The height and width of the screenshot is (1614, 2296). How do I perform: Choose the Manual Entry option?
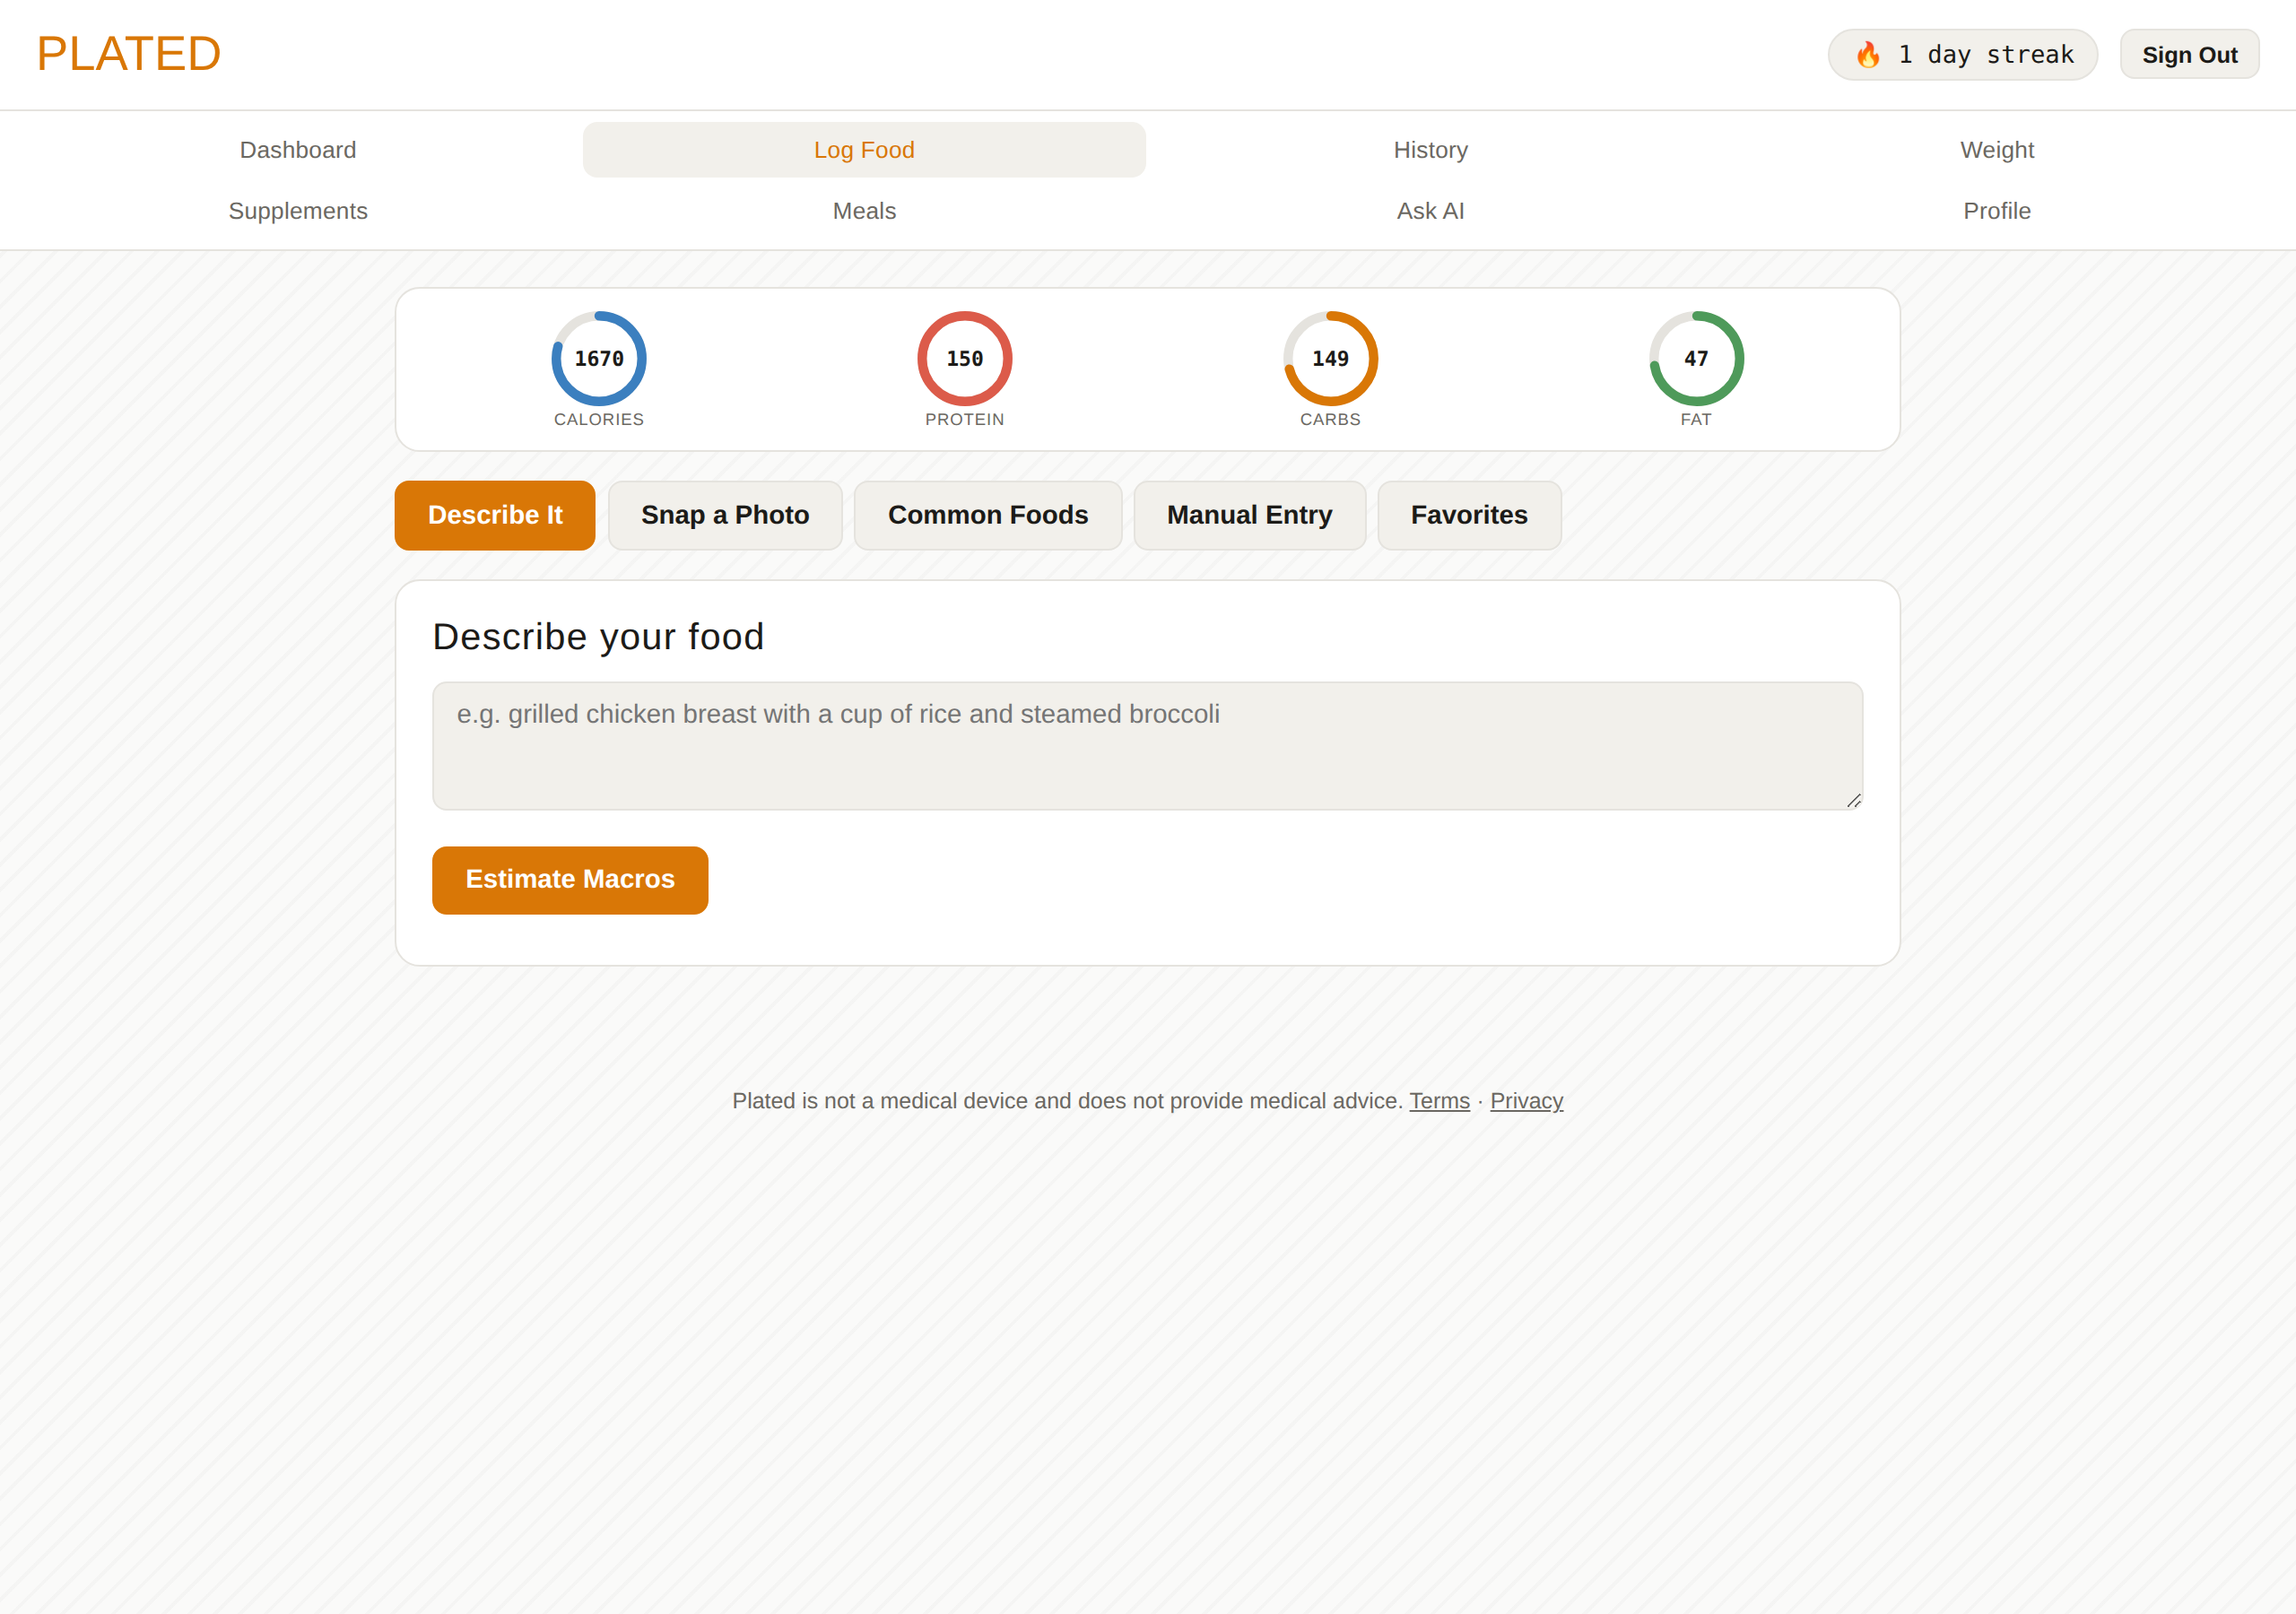(x=1249, y=515)
